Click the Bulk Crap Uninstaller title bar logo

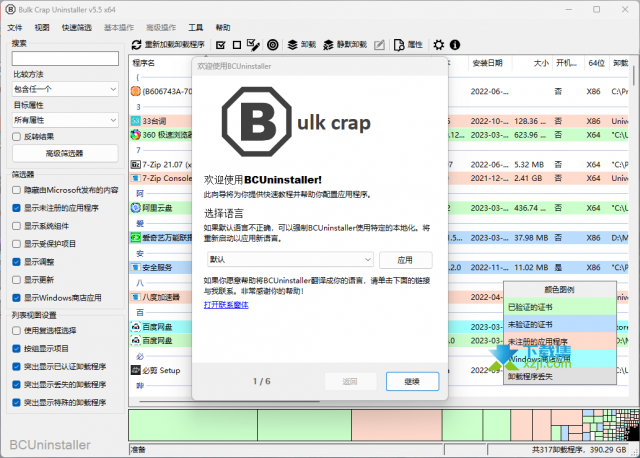point(10,9)
